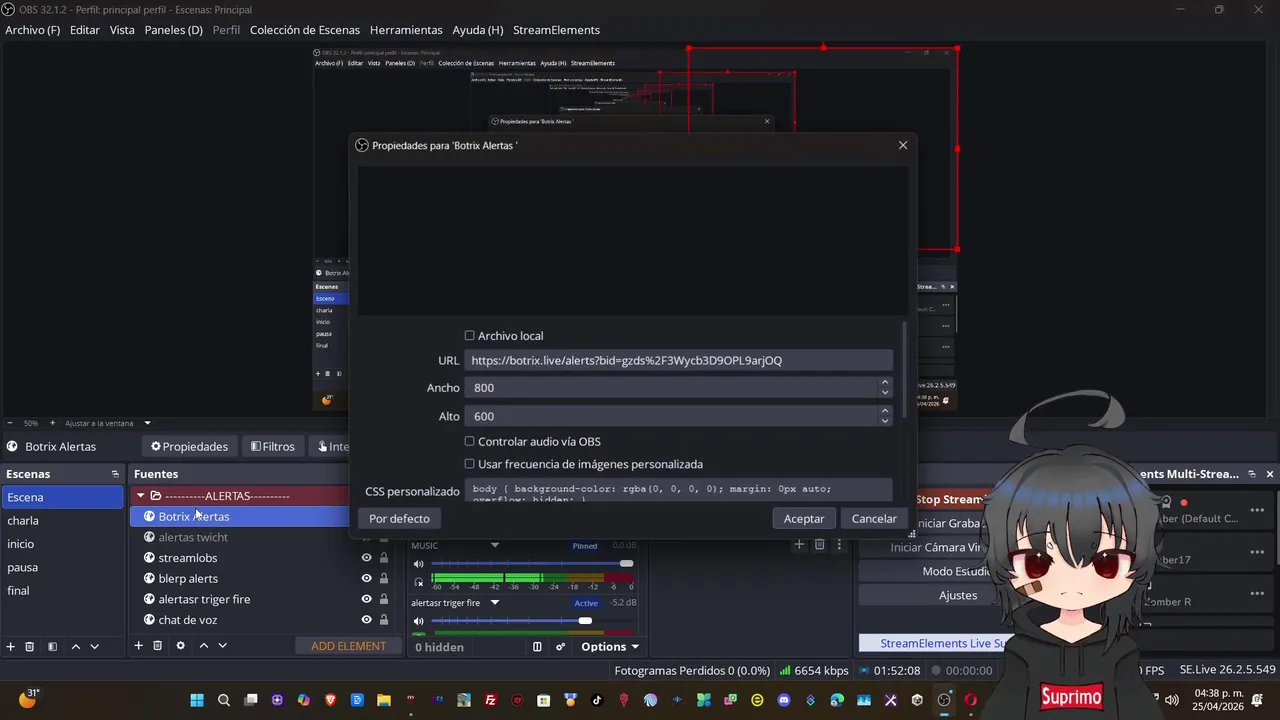Remove selected source with trash icon
This screenshot has height=720, width=1280.
pyautogui.click(x=158, y=646)
